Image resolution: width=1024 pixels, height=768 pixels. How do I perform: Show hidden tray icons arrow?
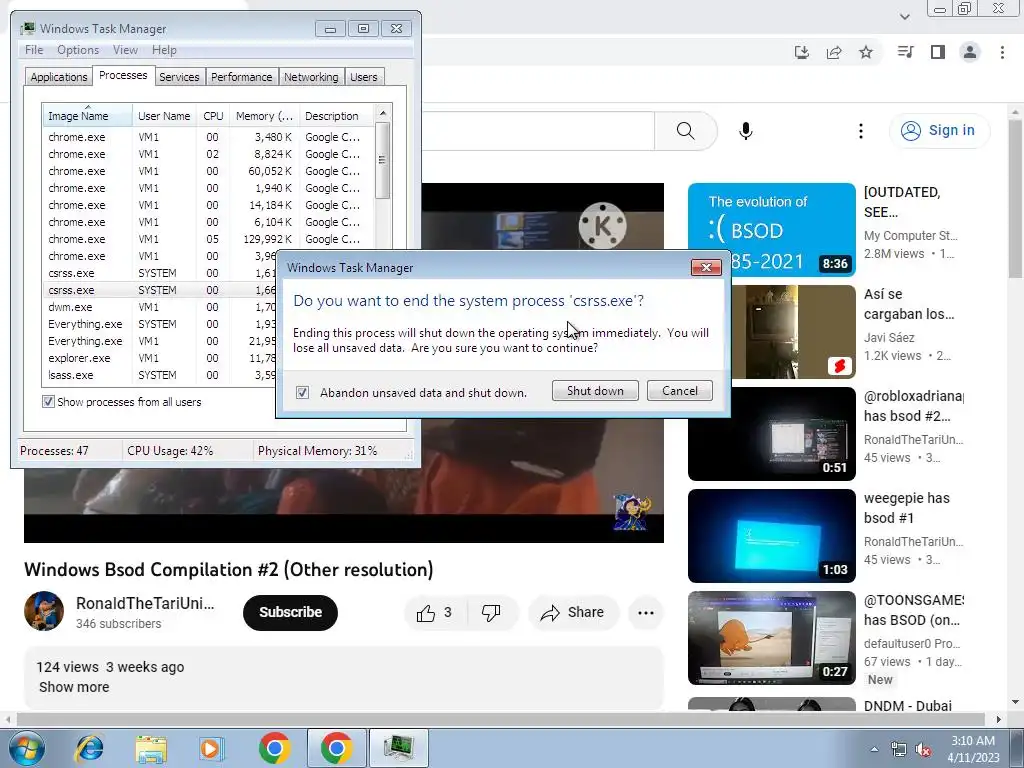[874, 750]
